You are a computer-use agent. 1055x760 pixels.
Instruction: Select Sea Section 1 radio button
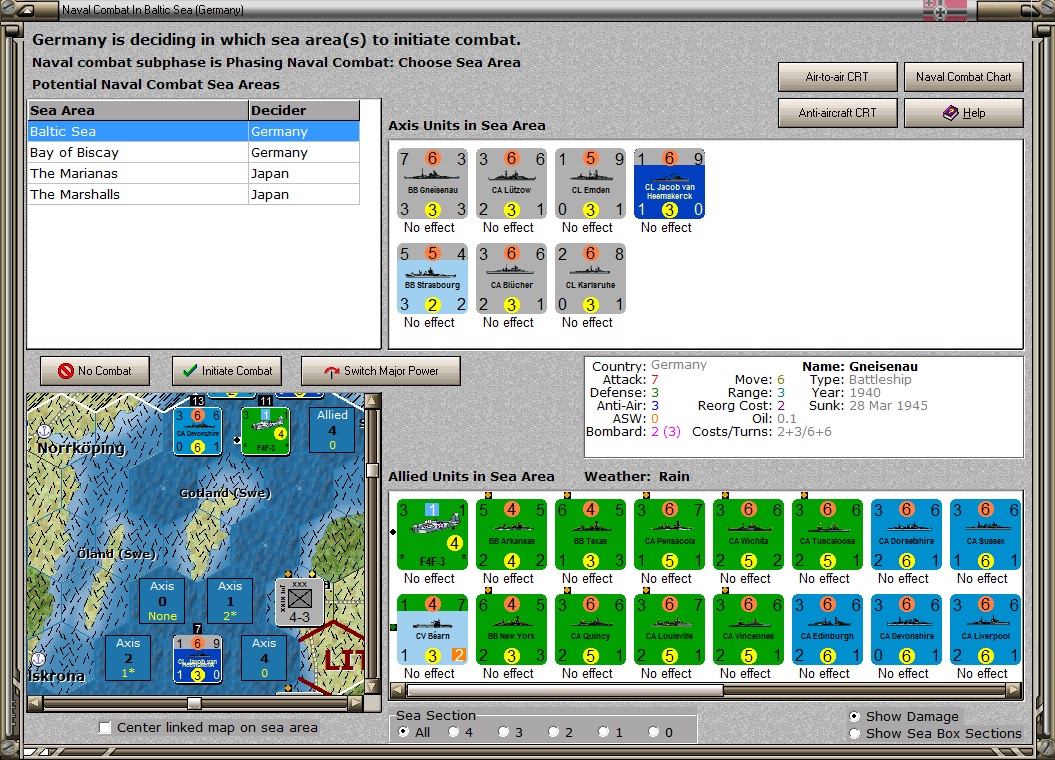604,732
